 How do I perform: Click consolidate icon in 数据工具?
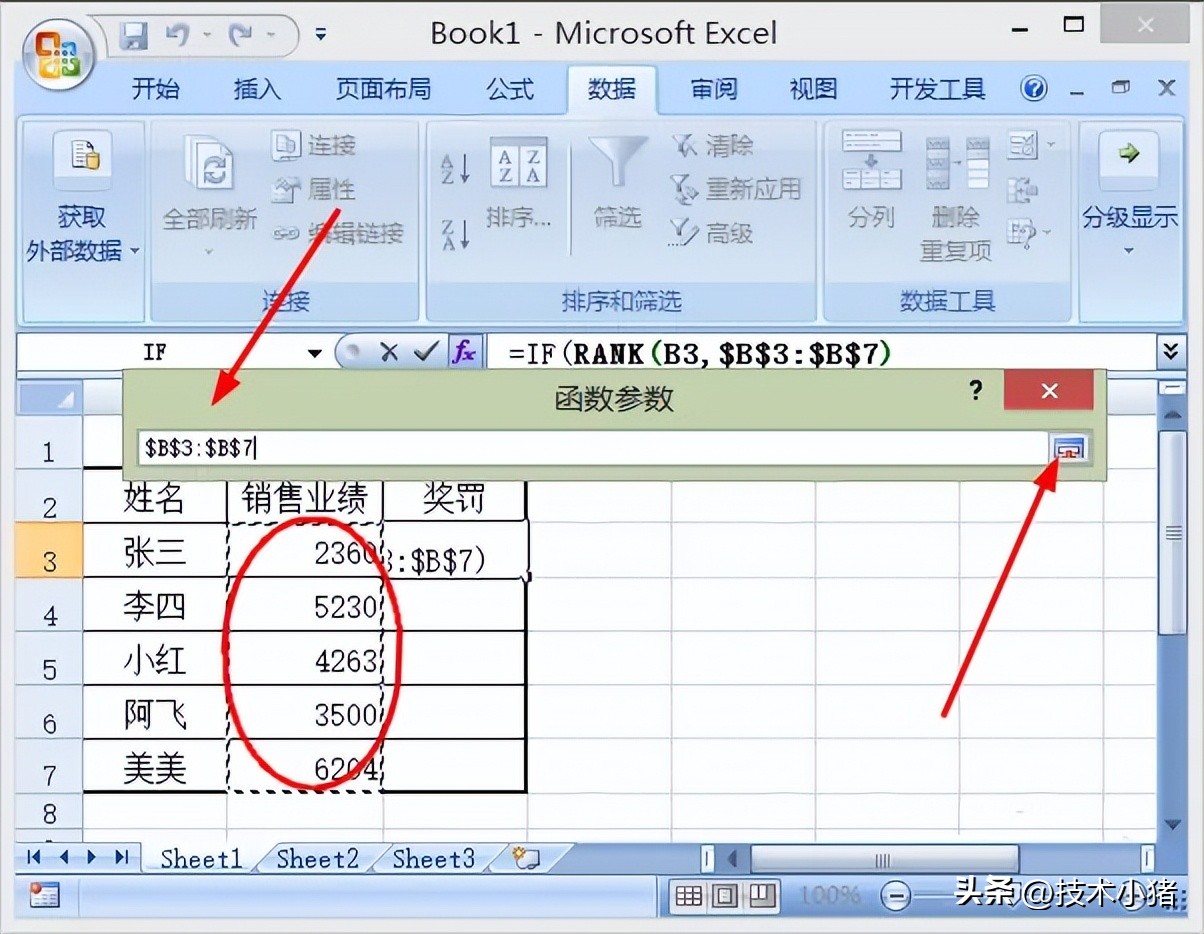pos(1023,190)
